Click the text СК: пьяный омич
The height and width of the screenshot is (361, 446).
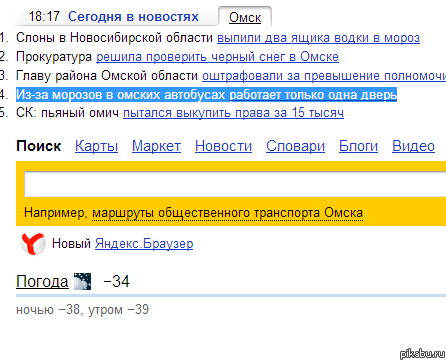(67, 113)
